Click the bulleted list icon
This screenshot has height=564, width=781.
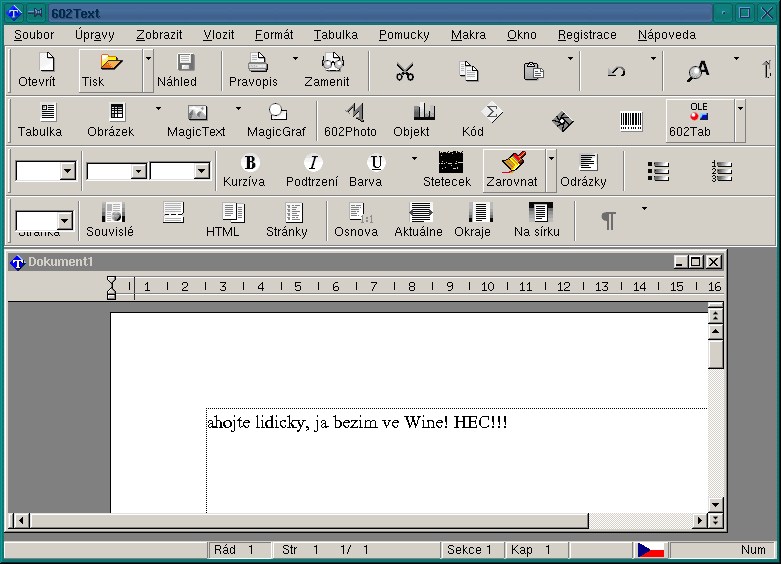[658, 171]
